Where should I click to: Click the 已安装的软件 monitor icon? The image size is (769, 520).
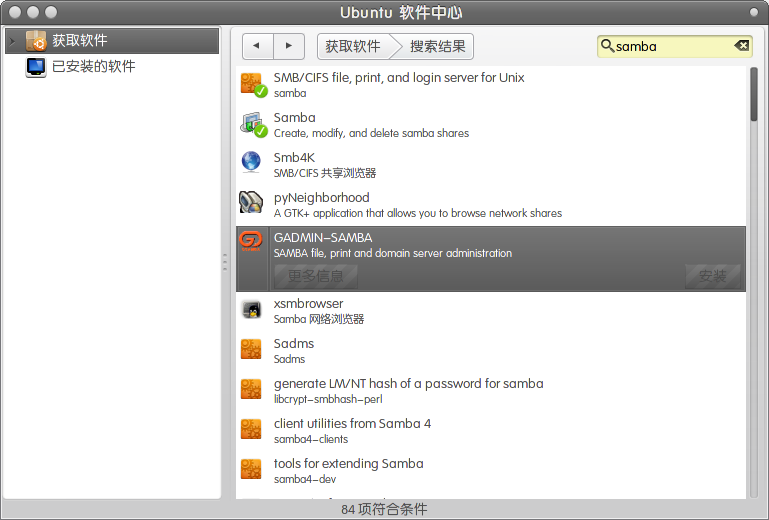point(36,67)
